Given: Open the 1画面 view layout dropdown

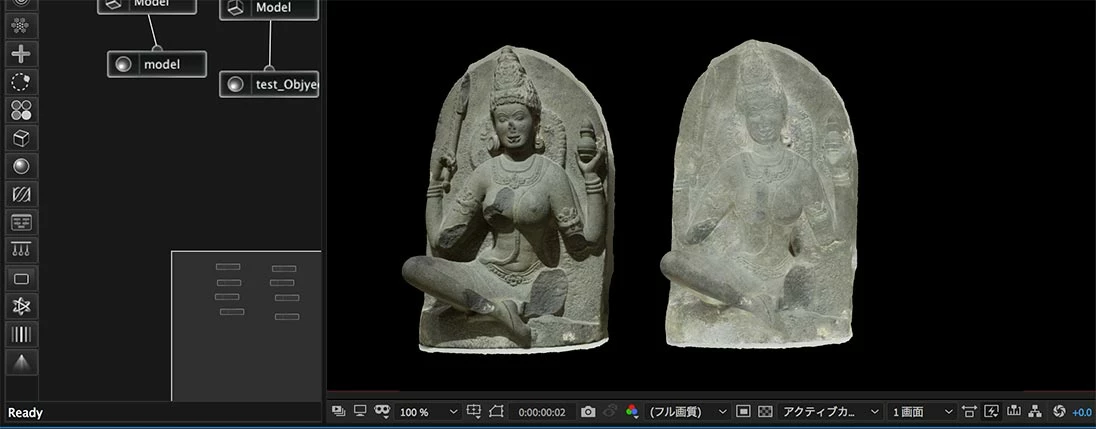Looking at the screenshot, I should click(x=922, y=412).
